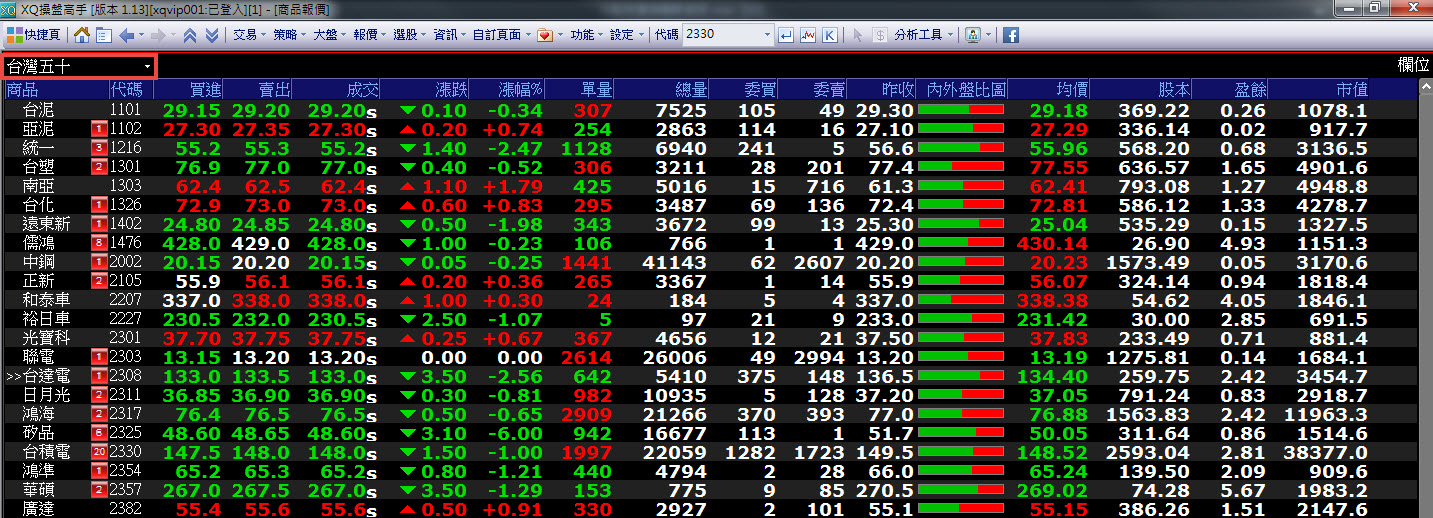Viewport: 1433px width, 518px height.
Task: Click the red 8 badge on 儒鴻 row
Action: [x=99, y=243]
